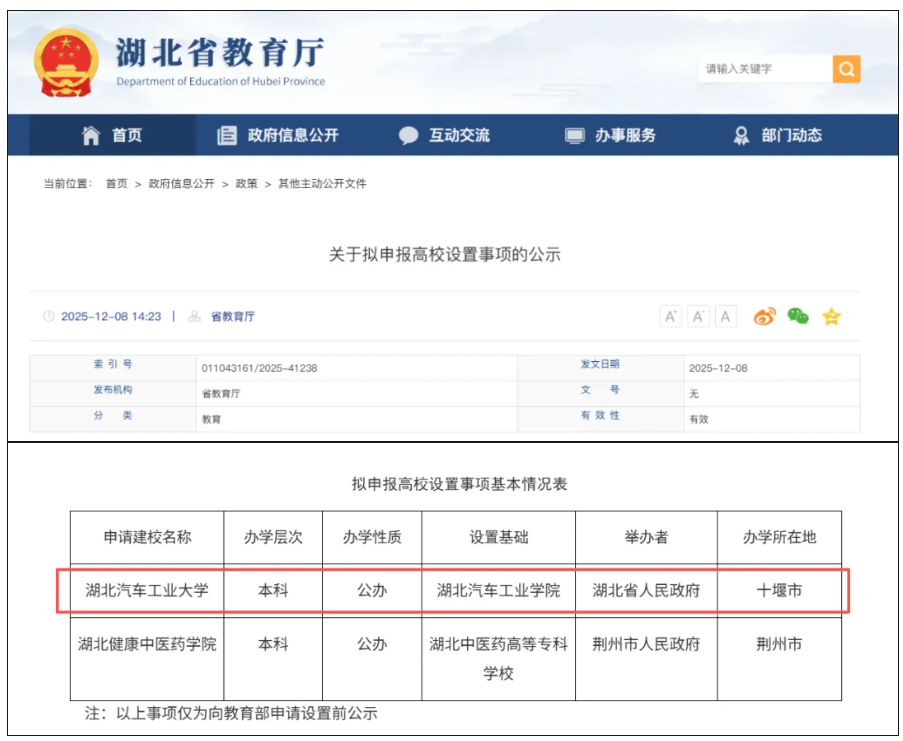The height and width of the screenshot is (741, 903).
Task: Click the document icon beside 政府信息公开
Action: (227, 135)
